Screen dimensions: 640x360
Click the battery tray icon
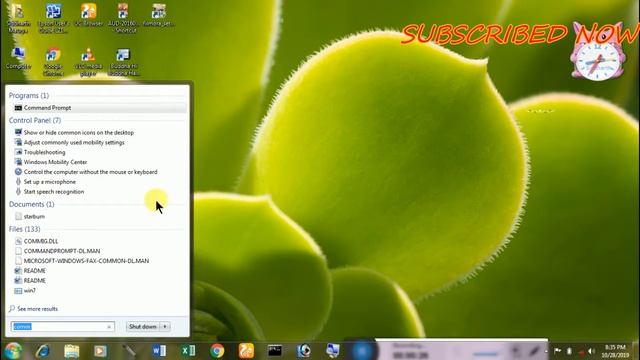569,351
